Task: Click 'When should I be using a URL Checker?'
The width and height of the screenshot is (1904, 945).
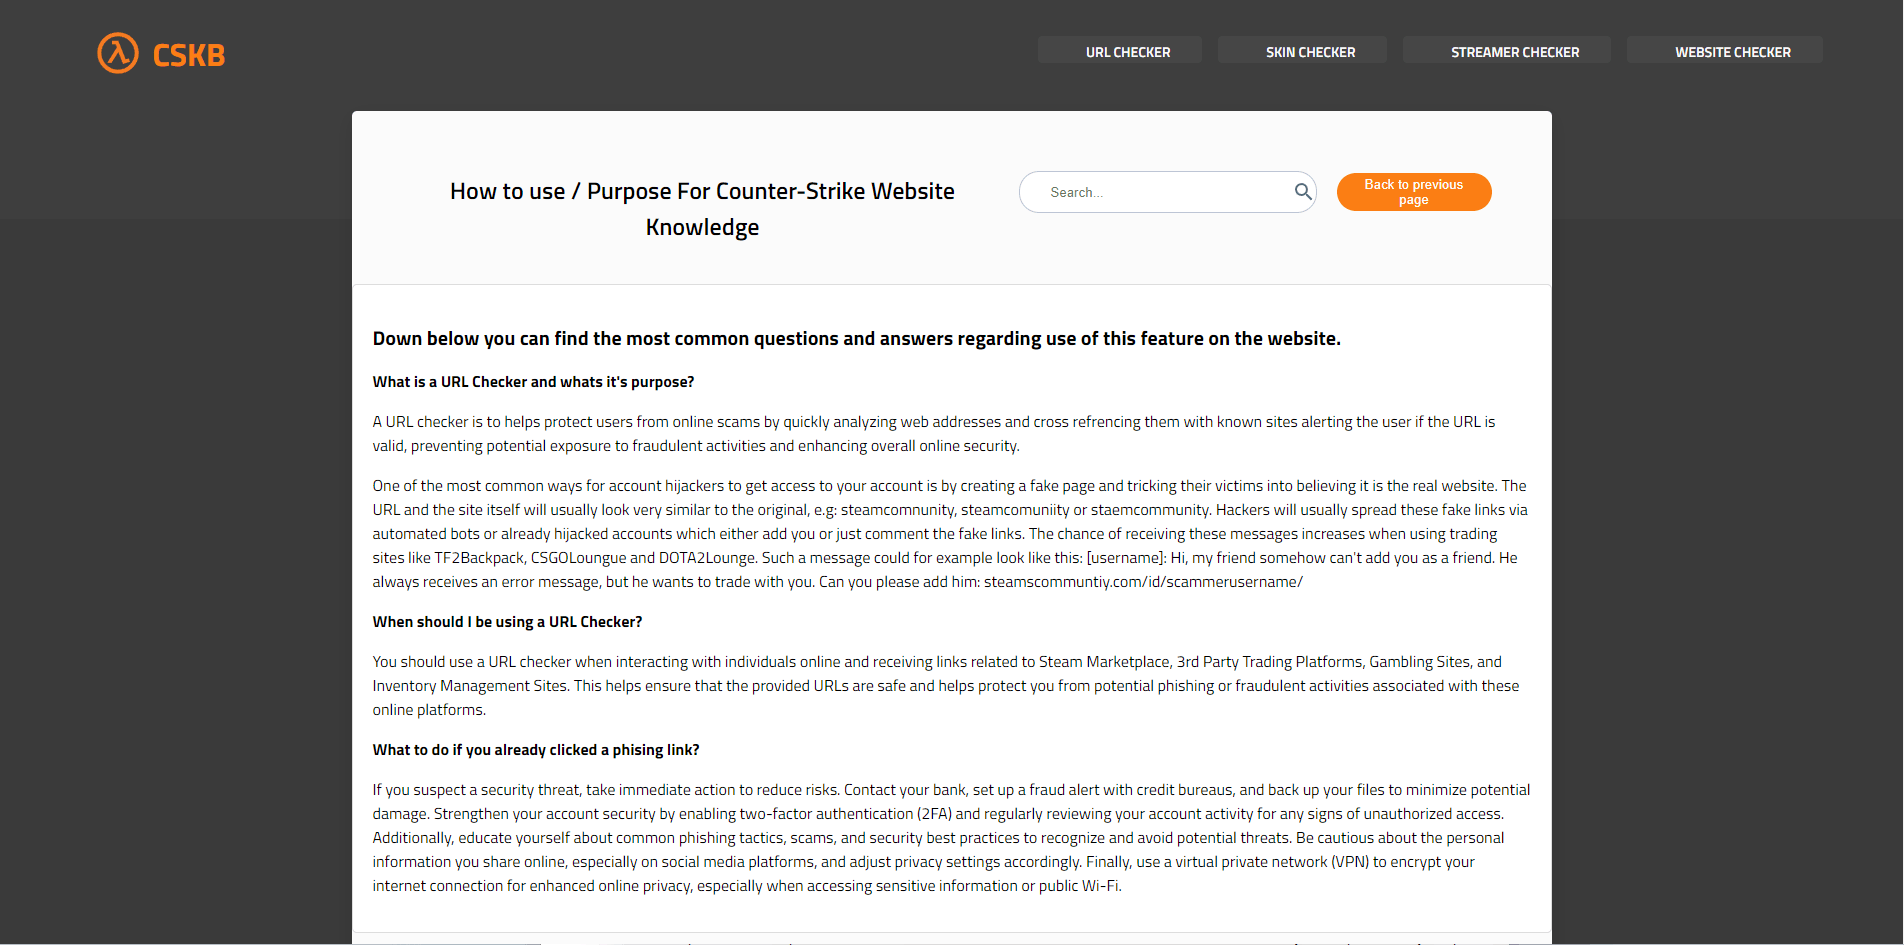Action: pos(507,622)
